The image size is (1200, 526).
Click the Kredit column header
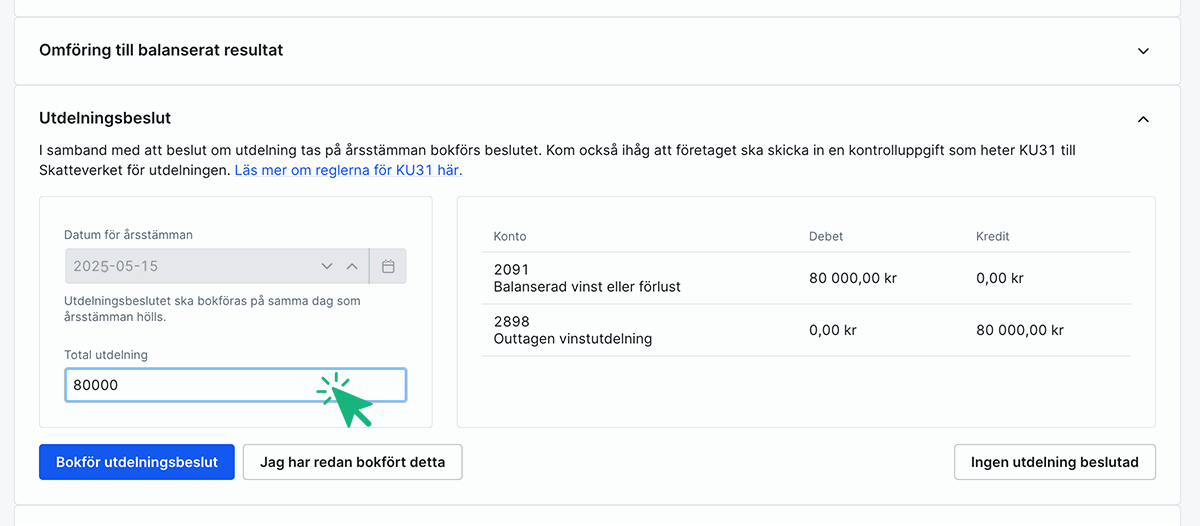993,236
